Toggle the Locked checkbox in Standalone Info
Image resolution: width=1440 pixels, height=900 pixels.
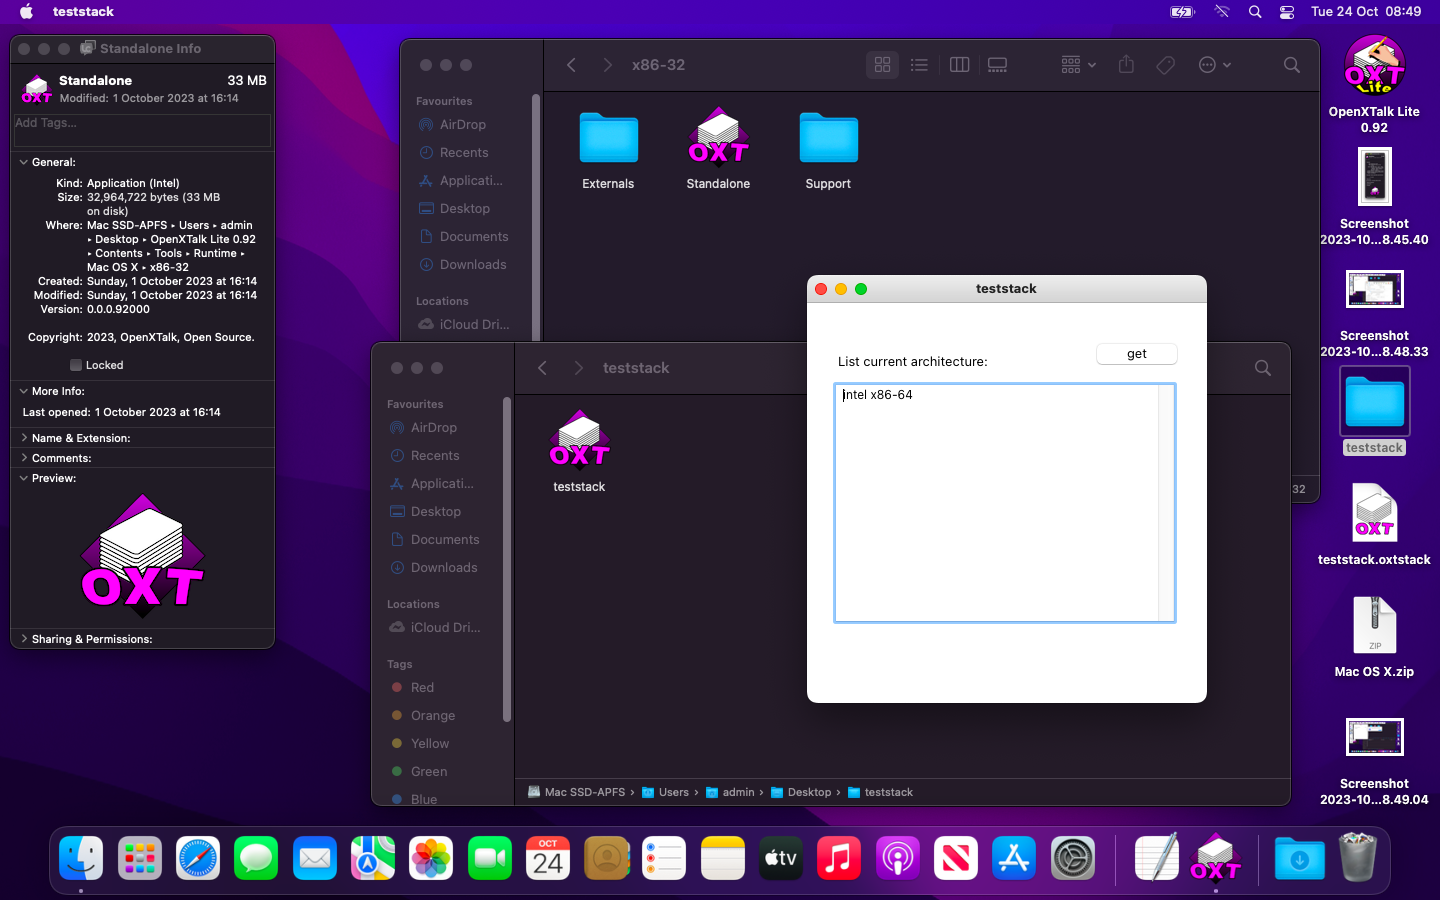click(x=76, y=365)
